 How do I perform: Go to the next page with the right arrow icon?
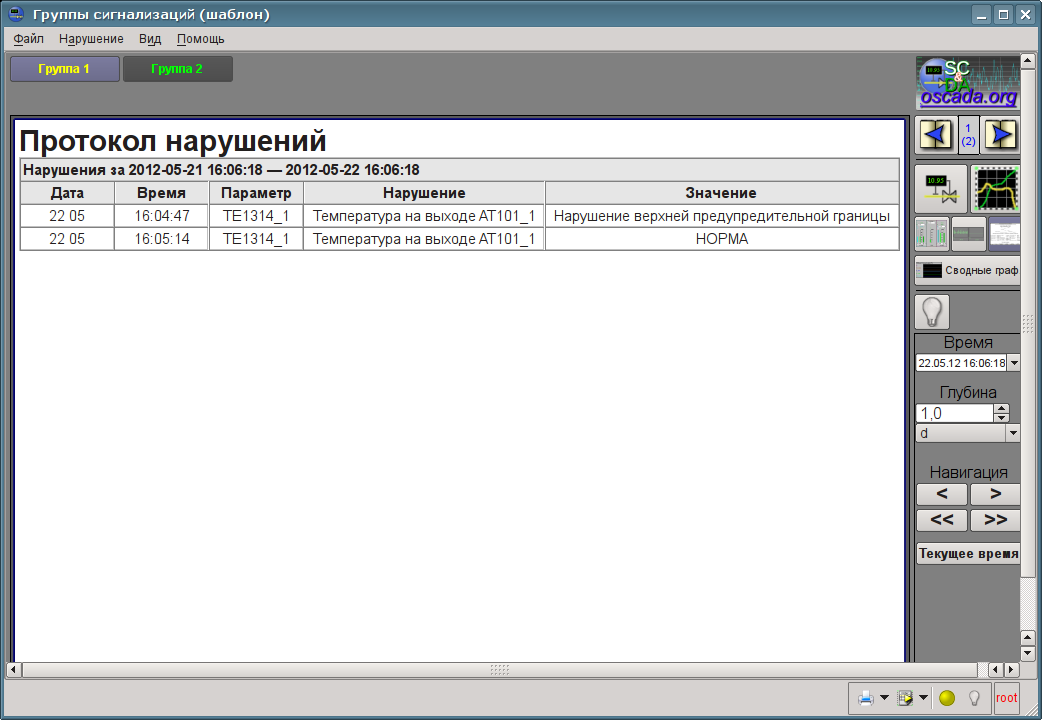coord(1000,134)
